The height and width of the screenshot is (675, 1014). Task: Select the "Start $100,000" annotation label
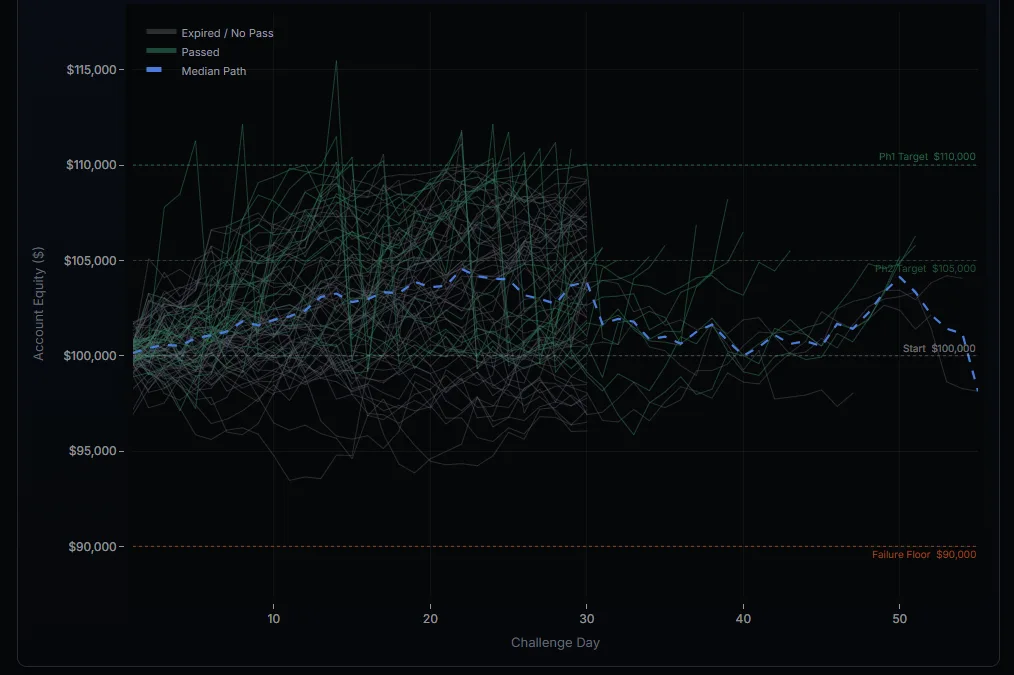point(939,348)
